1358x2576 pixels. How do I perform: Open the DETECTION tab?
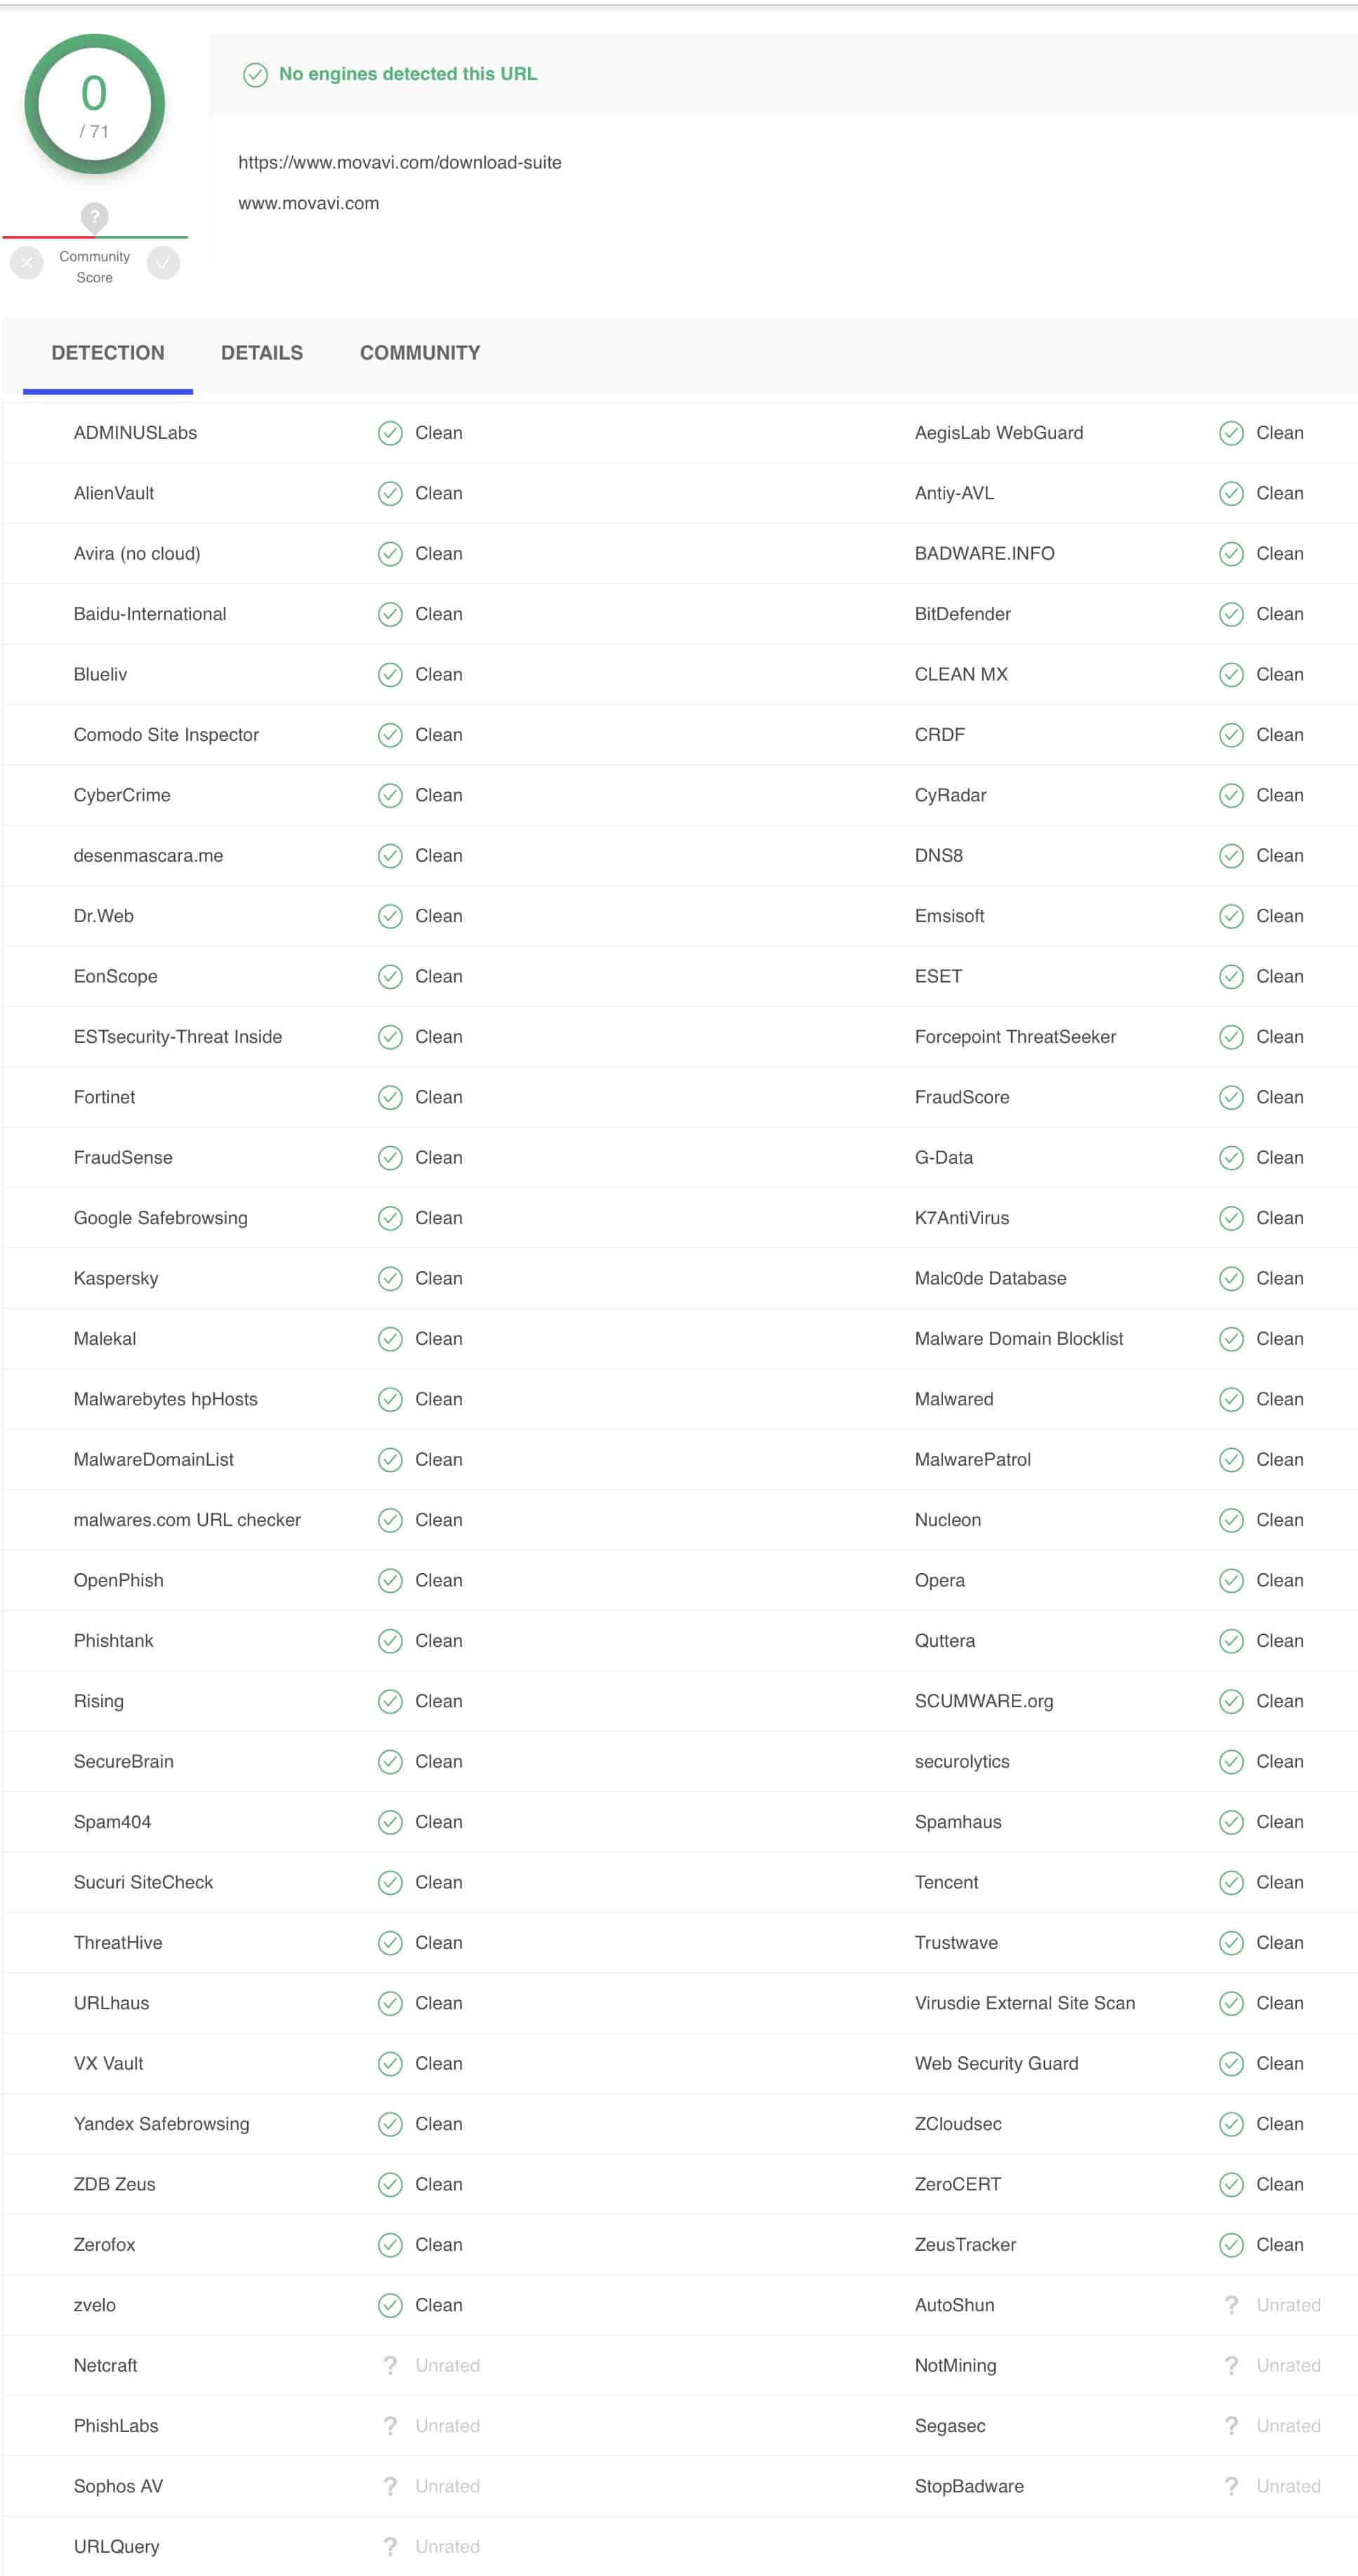[108, 353]
